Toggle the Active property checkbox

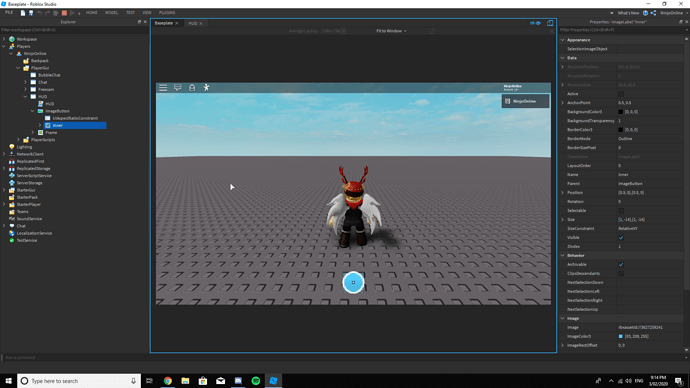pyautogui.click(x=621, y=94)
